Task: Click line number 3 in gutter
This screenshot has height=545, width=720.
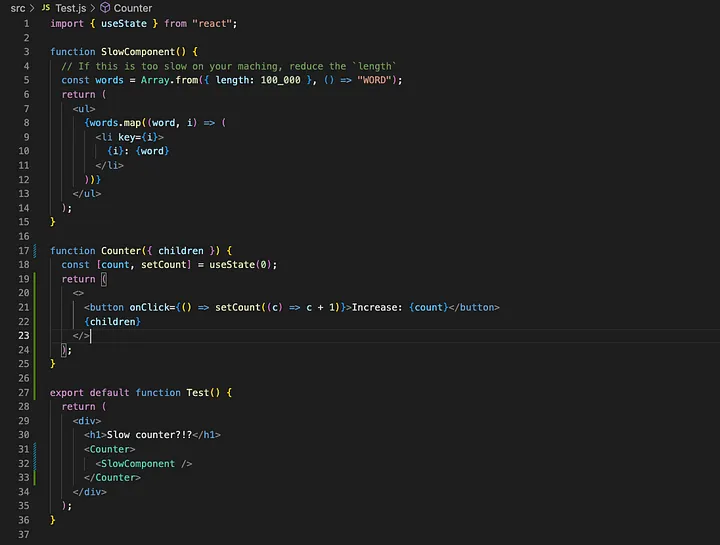Action: pos(26,52)
